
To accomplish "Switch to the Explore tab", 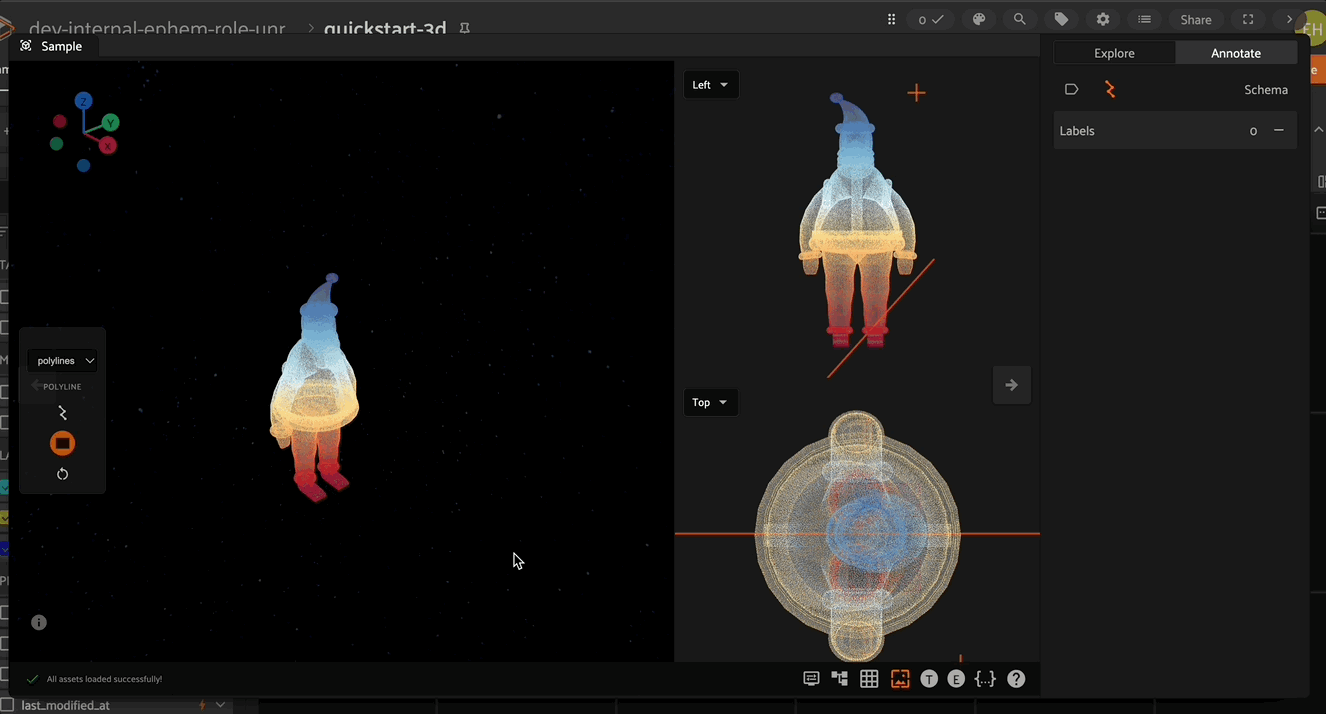I will [x=1114, y=53].
